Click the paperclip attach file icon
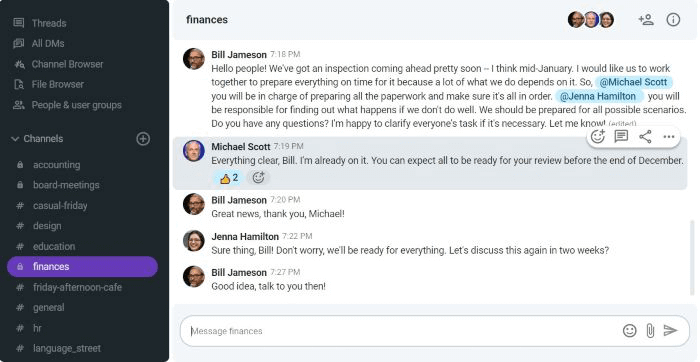This screenshot has height=362, width=700. [x=650, y=331]
